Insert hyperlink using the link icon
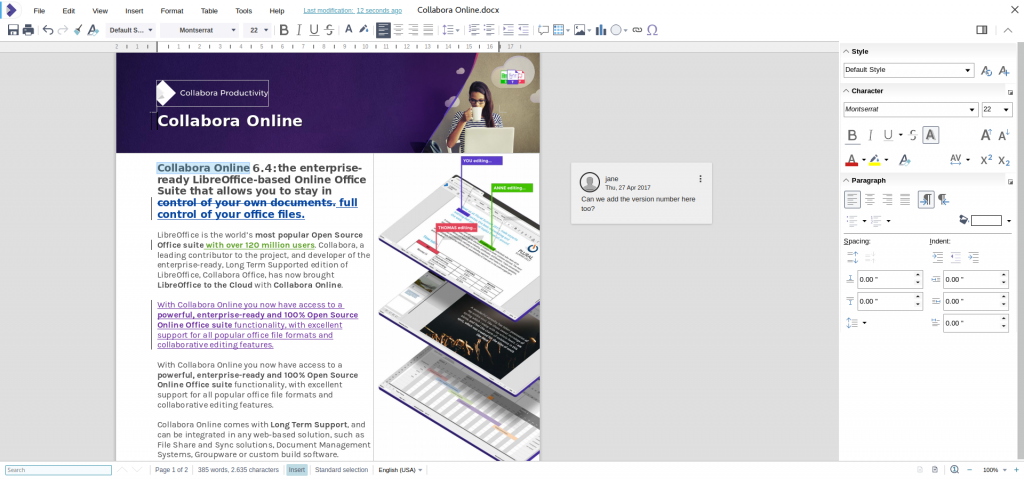This screenshot has width=1024, height=479. point(636,30)
